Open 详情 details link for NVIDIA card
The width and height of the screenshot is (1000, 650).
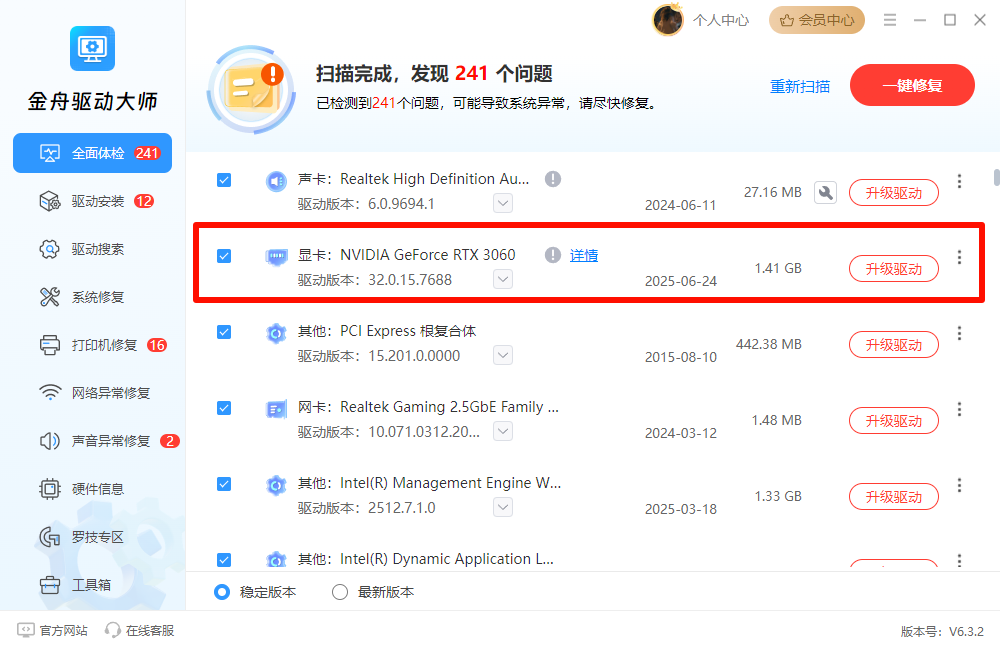584,256
